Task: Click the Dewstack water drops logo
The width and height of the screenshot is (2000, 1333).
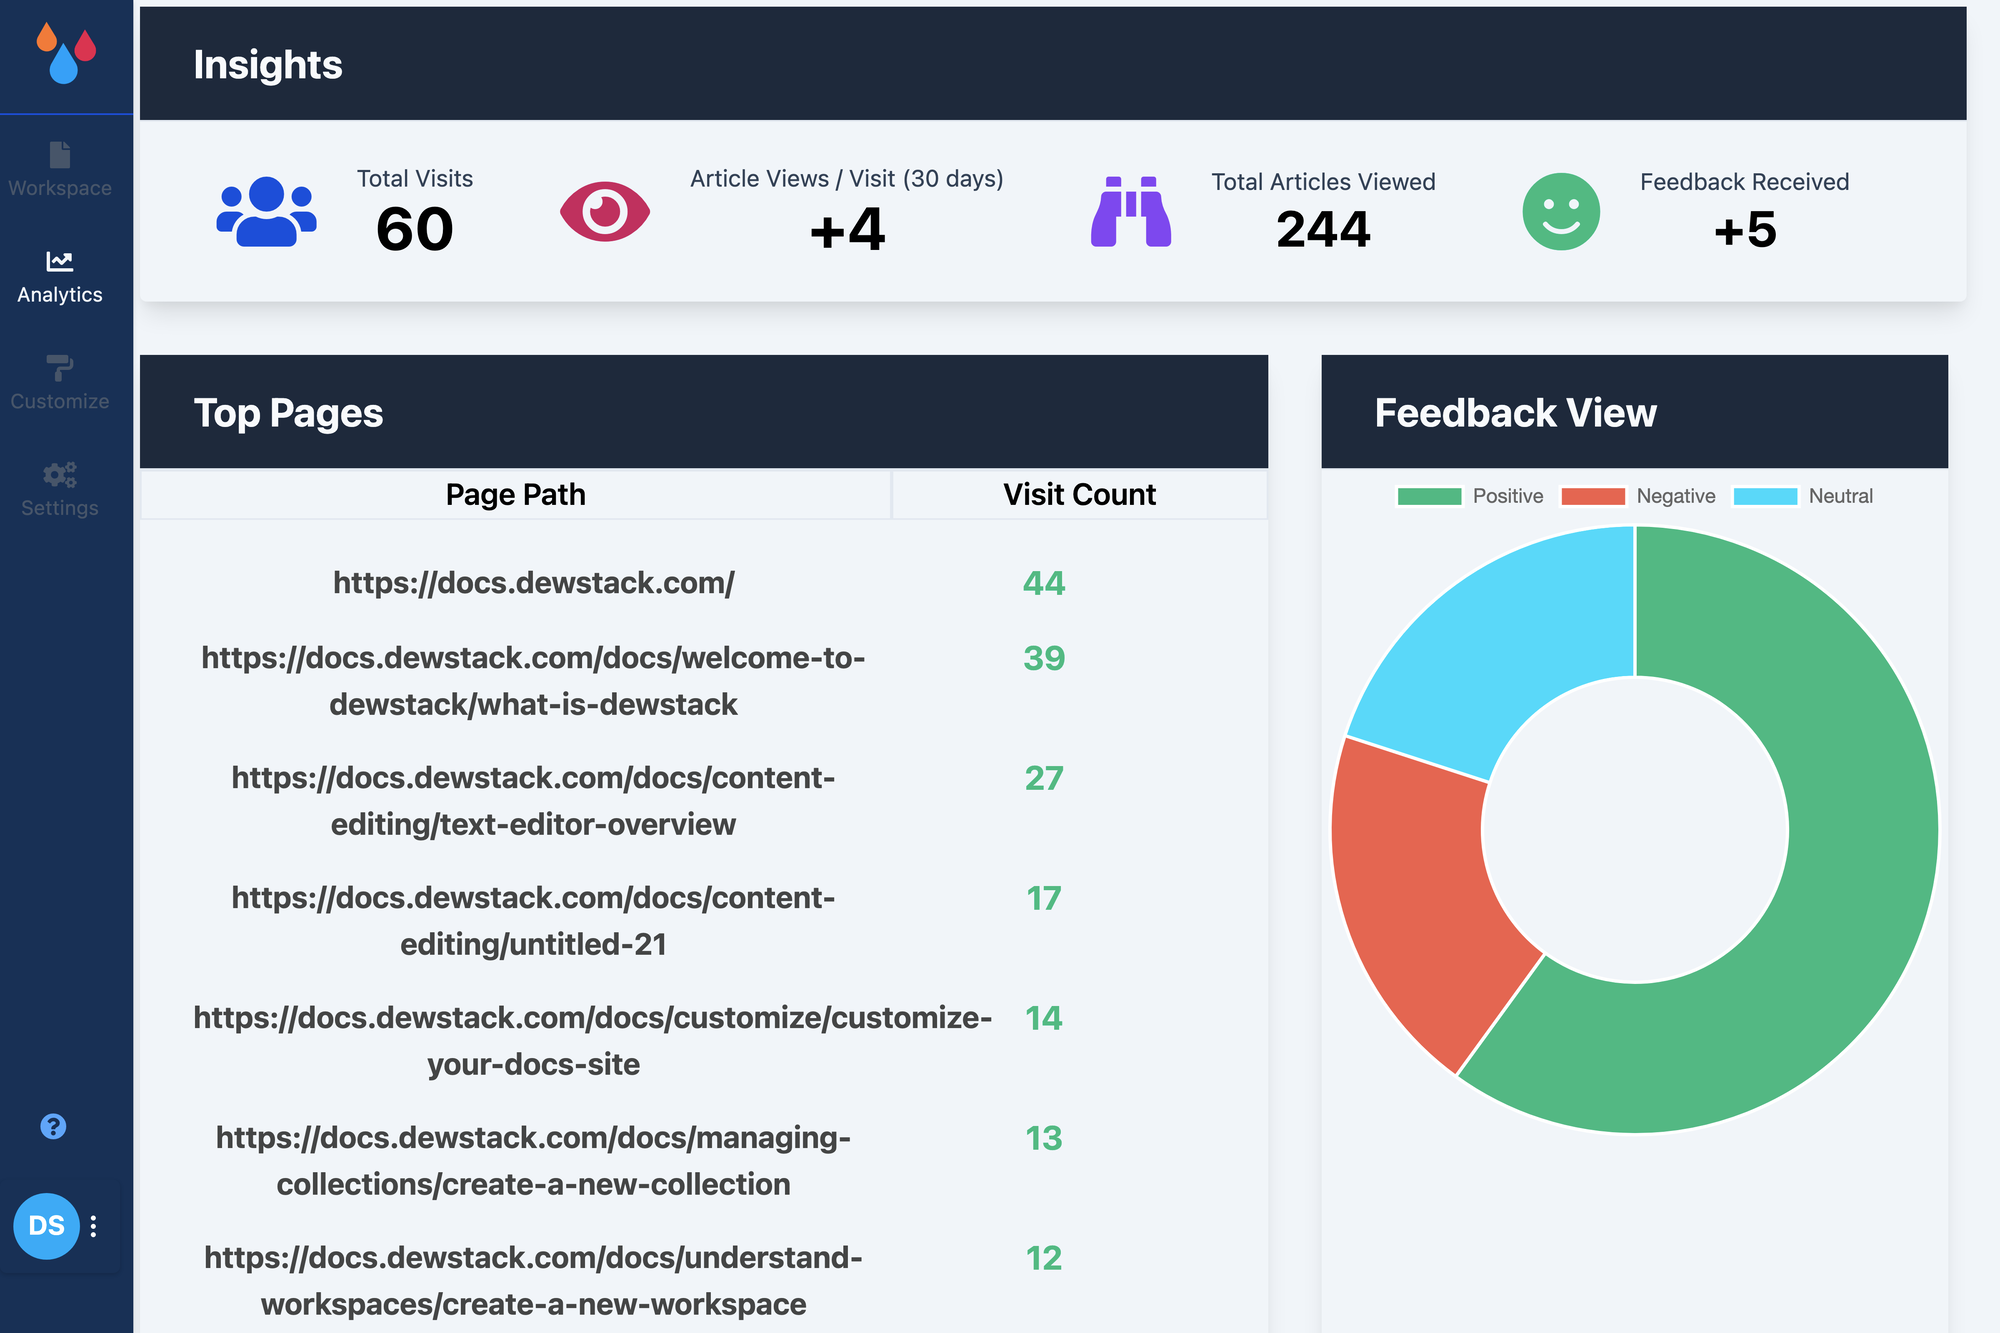Action: point(66,53)
